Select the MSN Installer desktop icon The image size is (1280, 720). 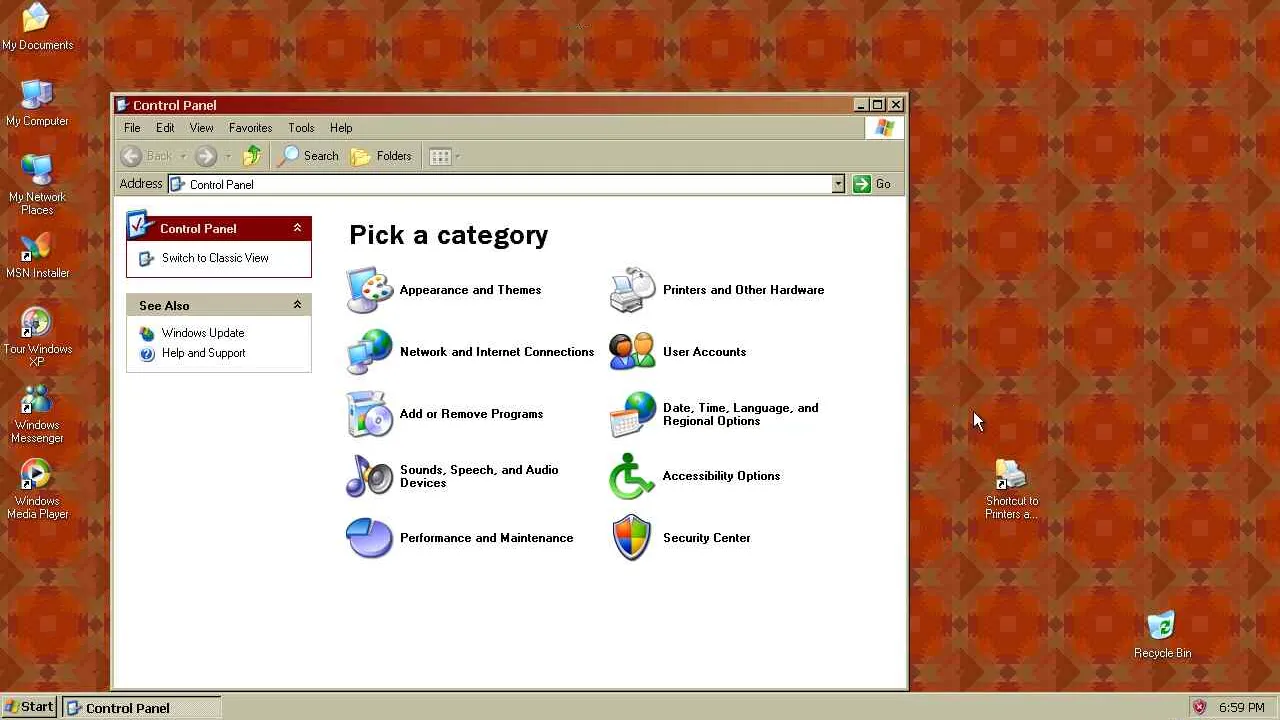[x=37, y=256]
